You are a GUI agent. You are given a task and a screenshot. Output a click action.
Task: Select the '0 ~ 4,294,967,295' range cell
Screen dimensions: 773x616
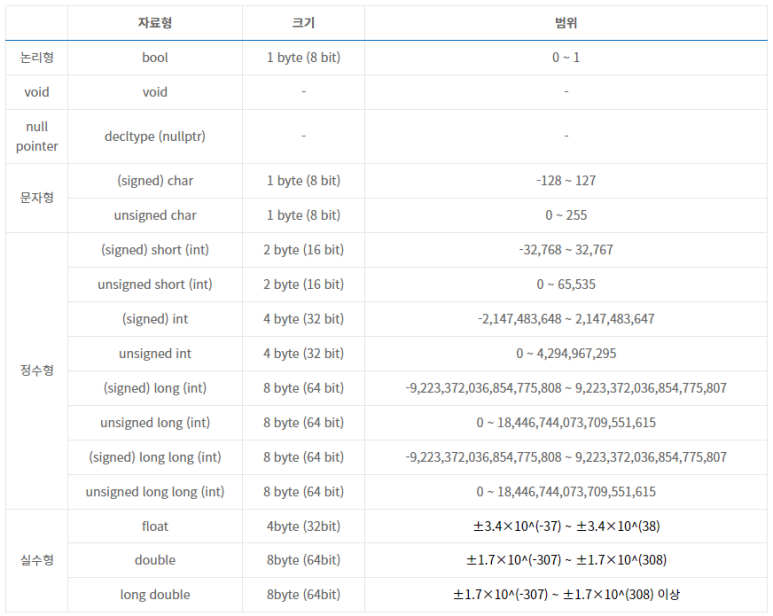click(x=566, y=353)
